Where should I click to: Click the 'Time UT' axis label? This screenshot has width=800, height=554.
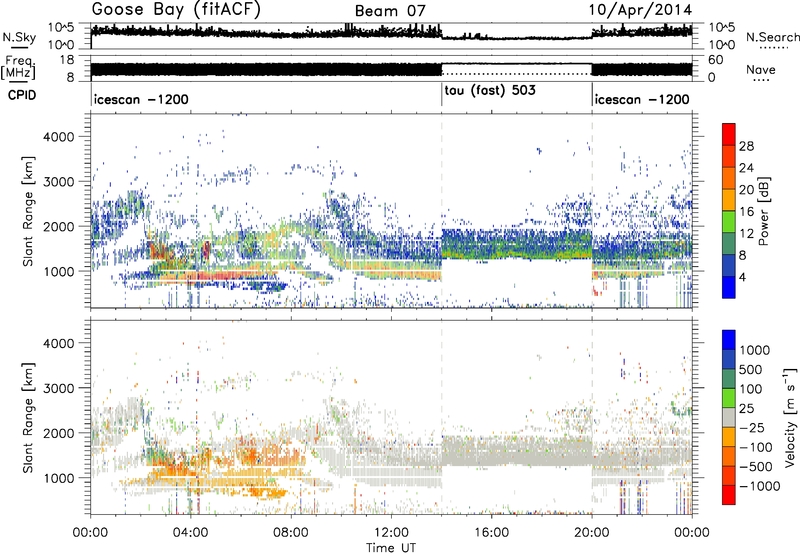[391, 548]
